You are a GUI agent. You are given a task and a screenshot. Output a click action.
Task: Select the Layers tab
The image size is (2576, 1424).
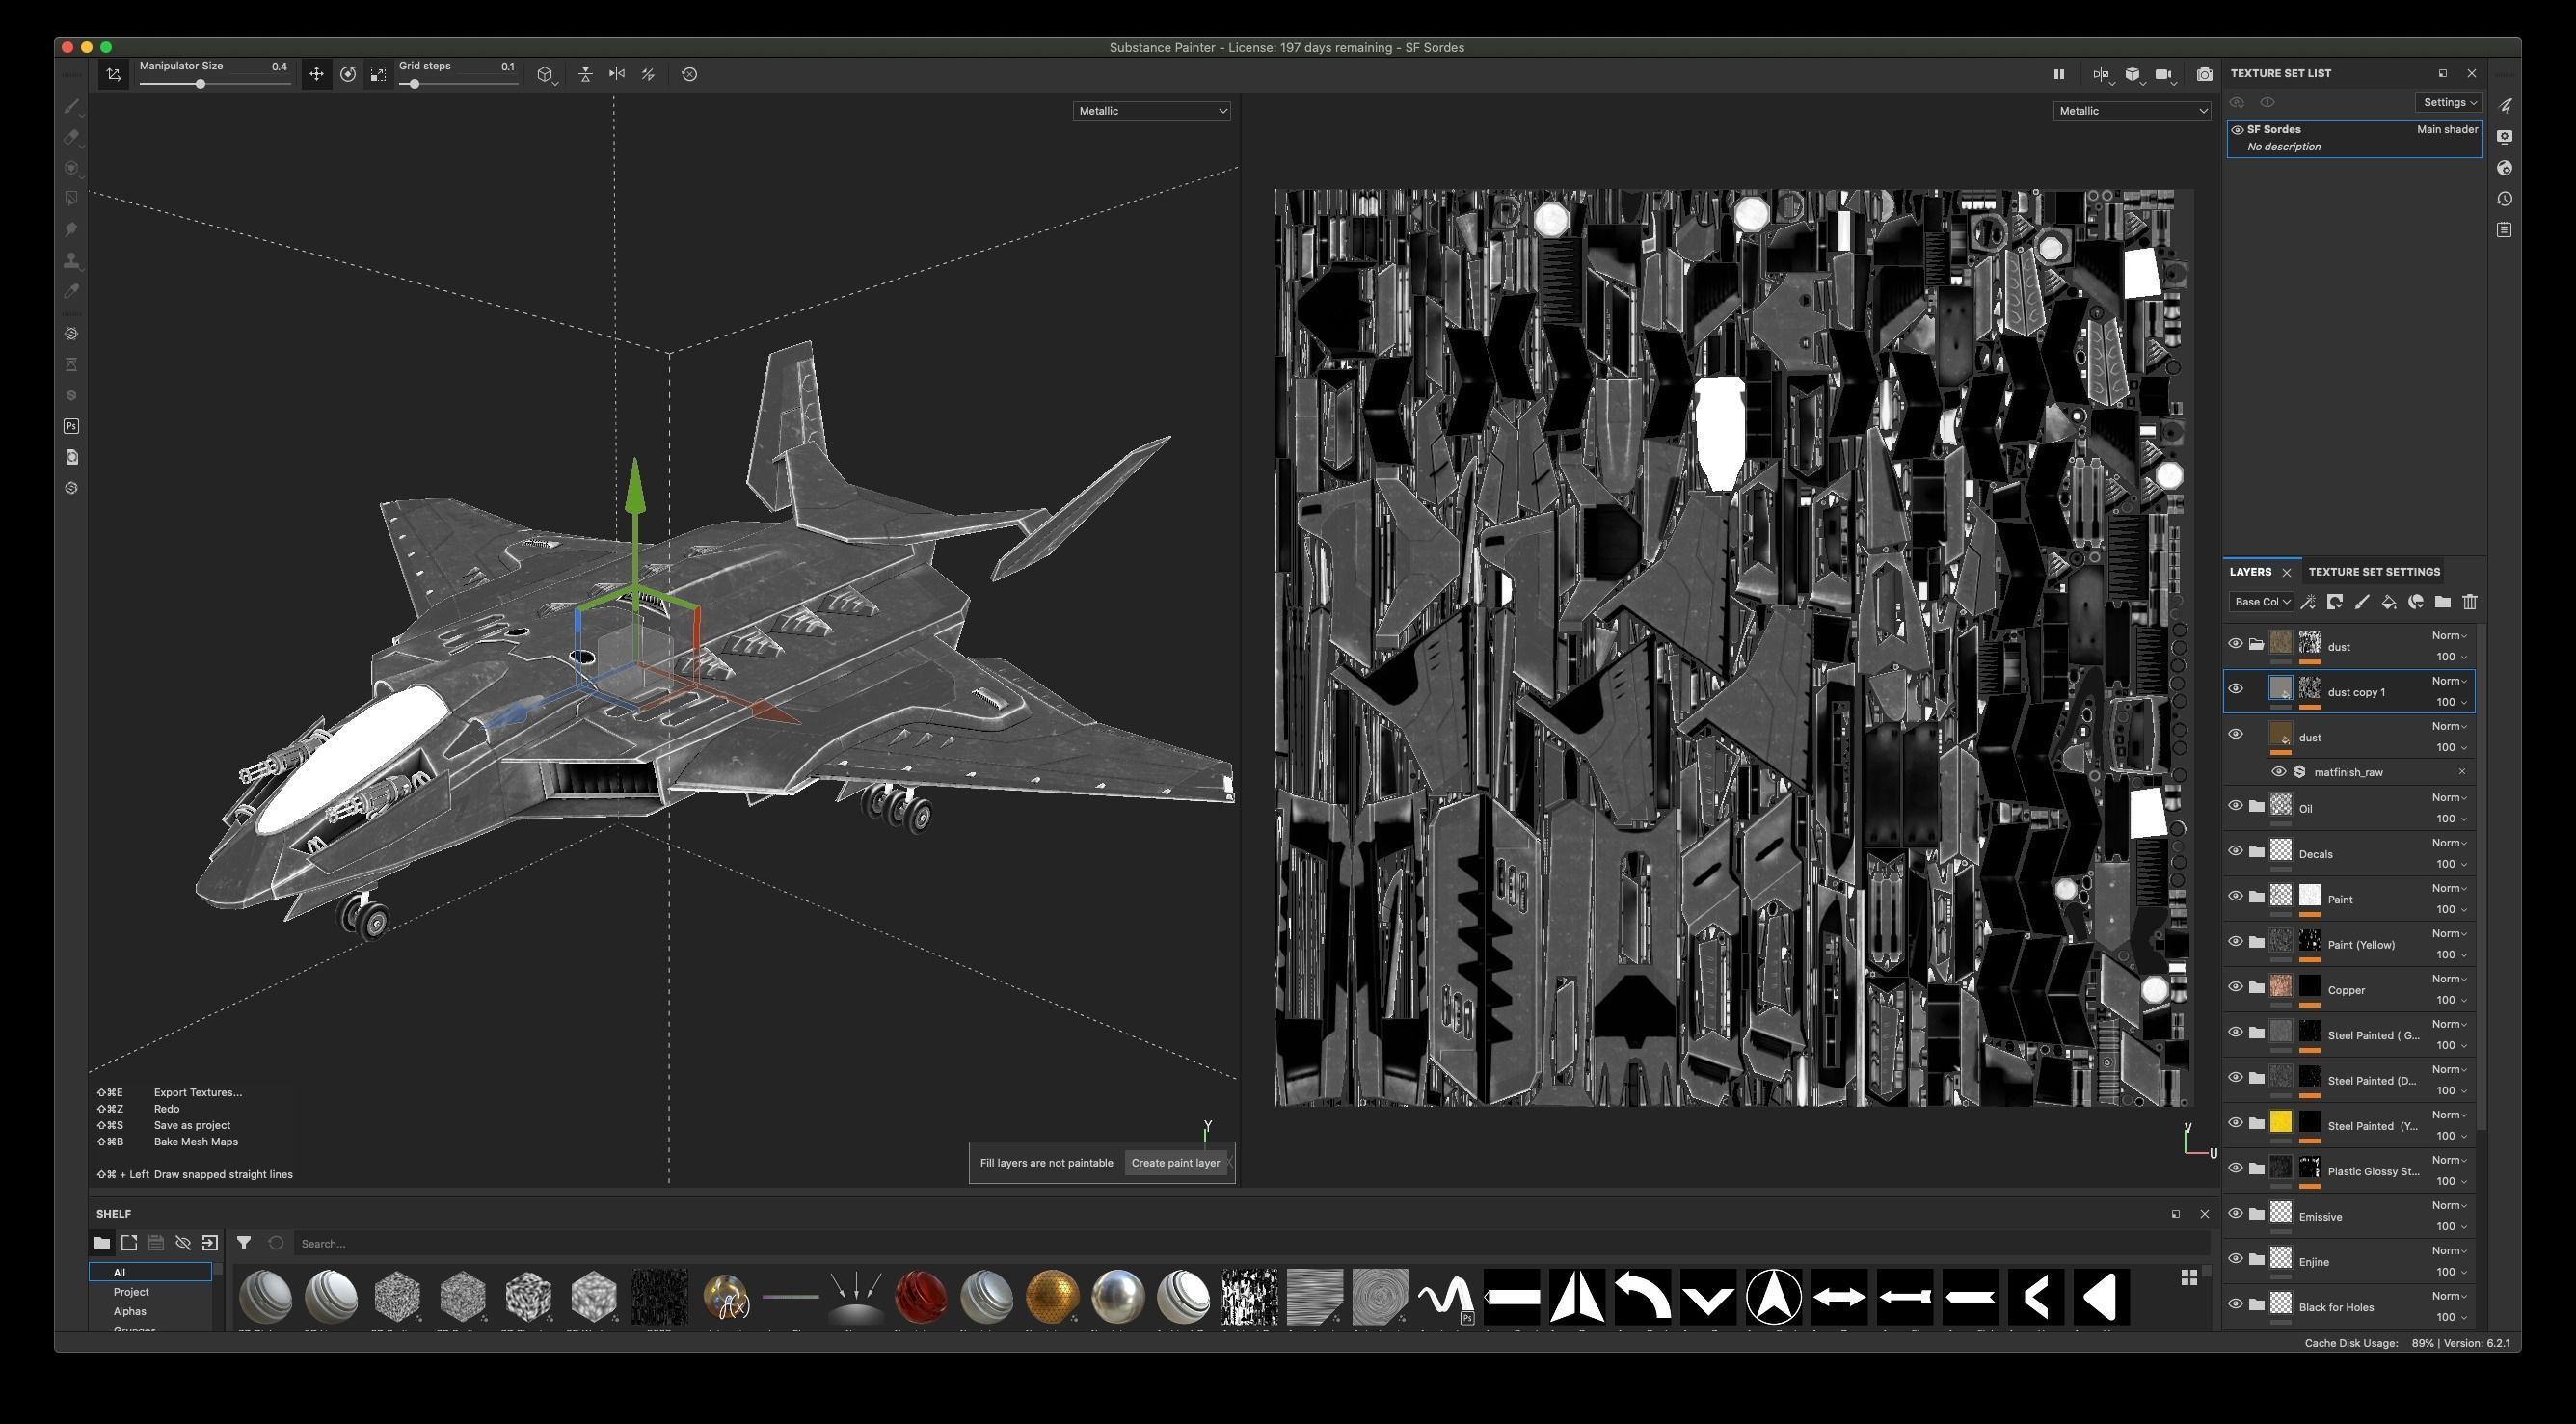(2250, 572)
